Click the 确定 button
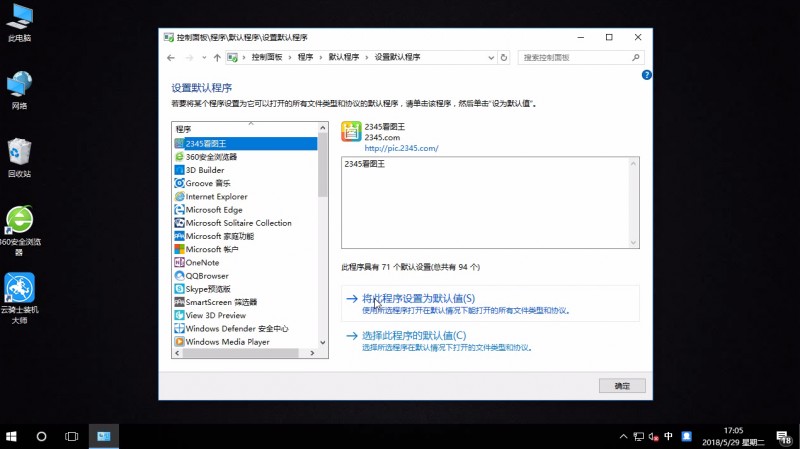 coord(622,386)
